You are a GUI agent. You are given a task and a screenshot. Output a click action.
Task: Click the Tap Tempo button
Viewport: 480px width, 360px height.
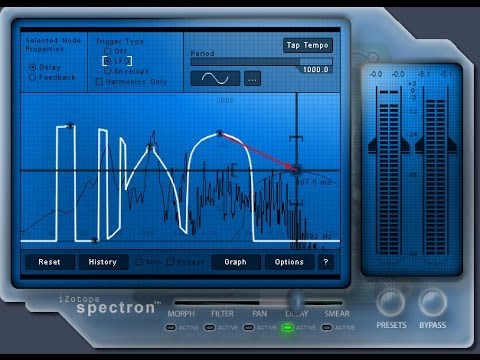pos(308,45)
